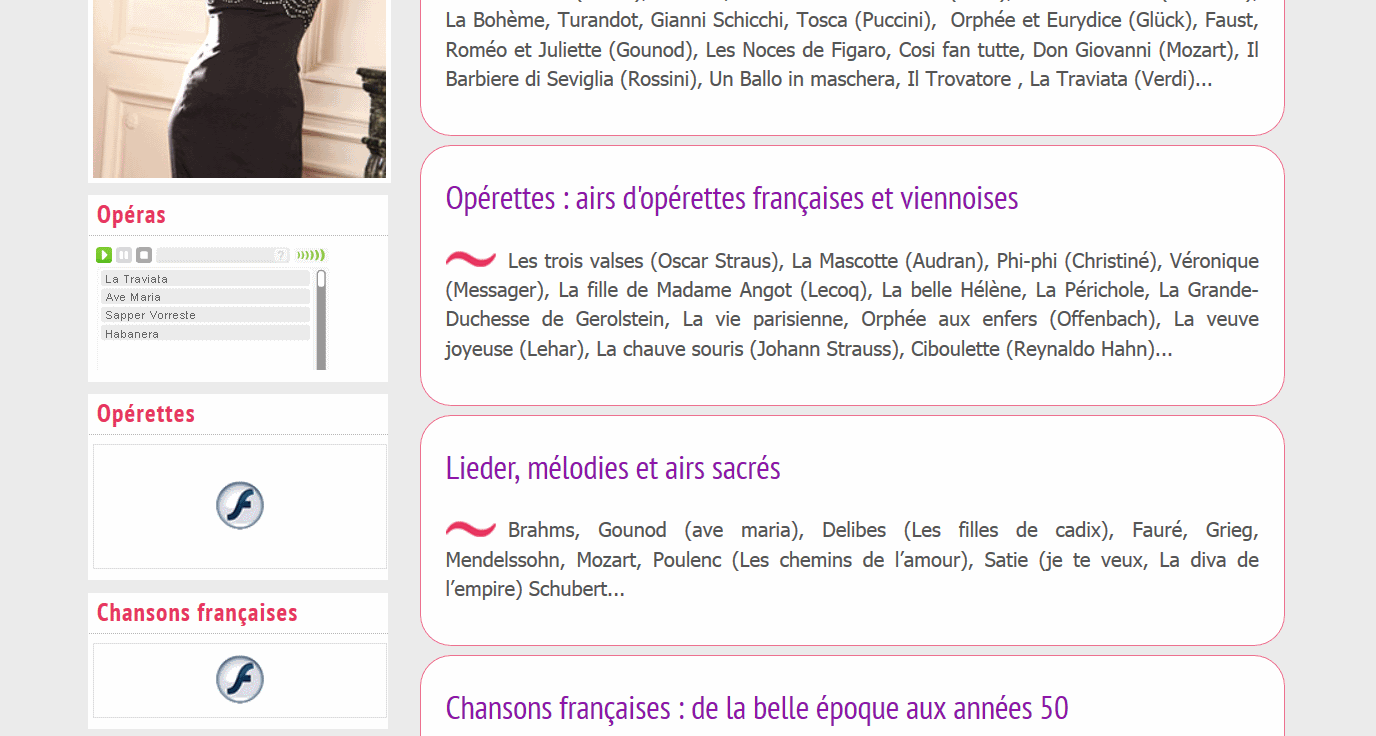
Task: Select the Ave Maria track
Action: pyautogui.click(x=205, y=297)
